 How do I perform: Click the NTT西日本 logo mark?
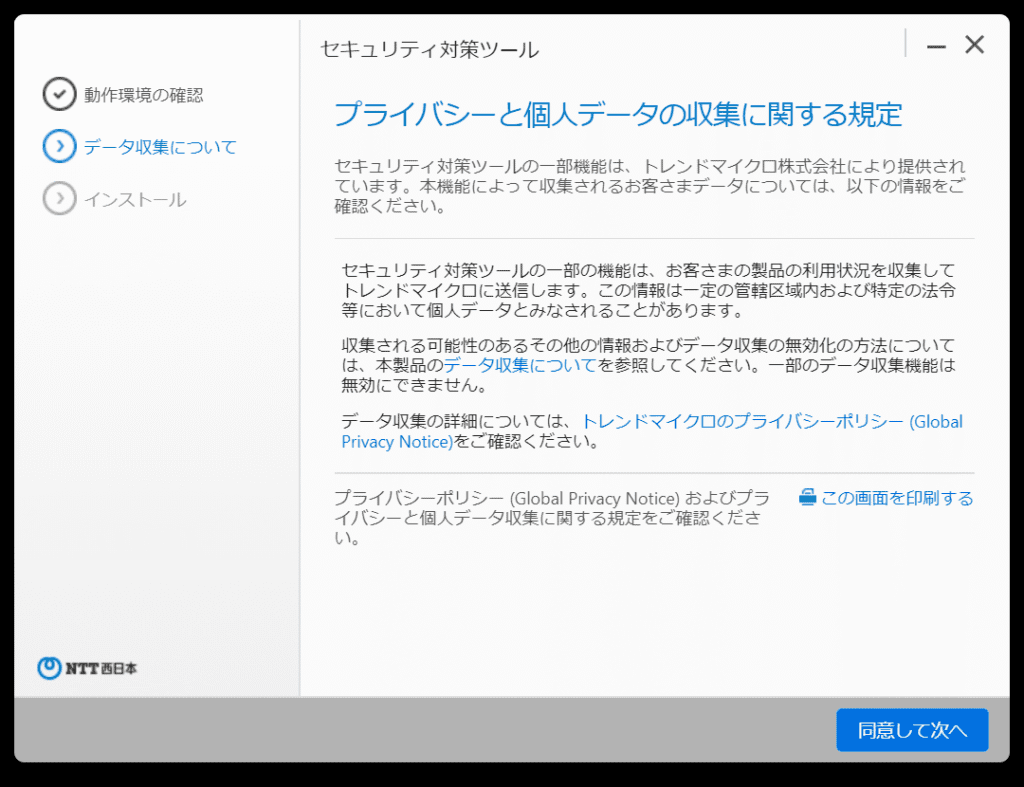pos(49,668)
